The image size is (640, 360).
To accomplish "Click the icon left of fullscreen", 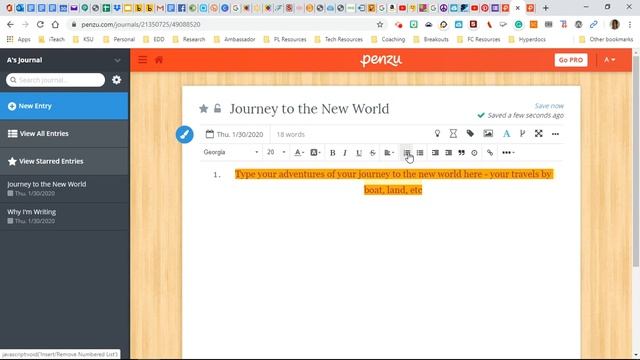I will pyautogui.click(x=522, y=133).
